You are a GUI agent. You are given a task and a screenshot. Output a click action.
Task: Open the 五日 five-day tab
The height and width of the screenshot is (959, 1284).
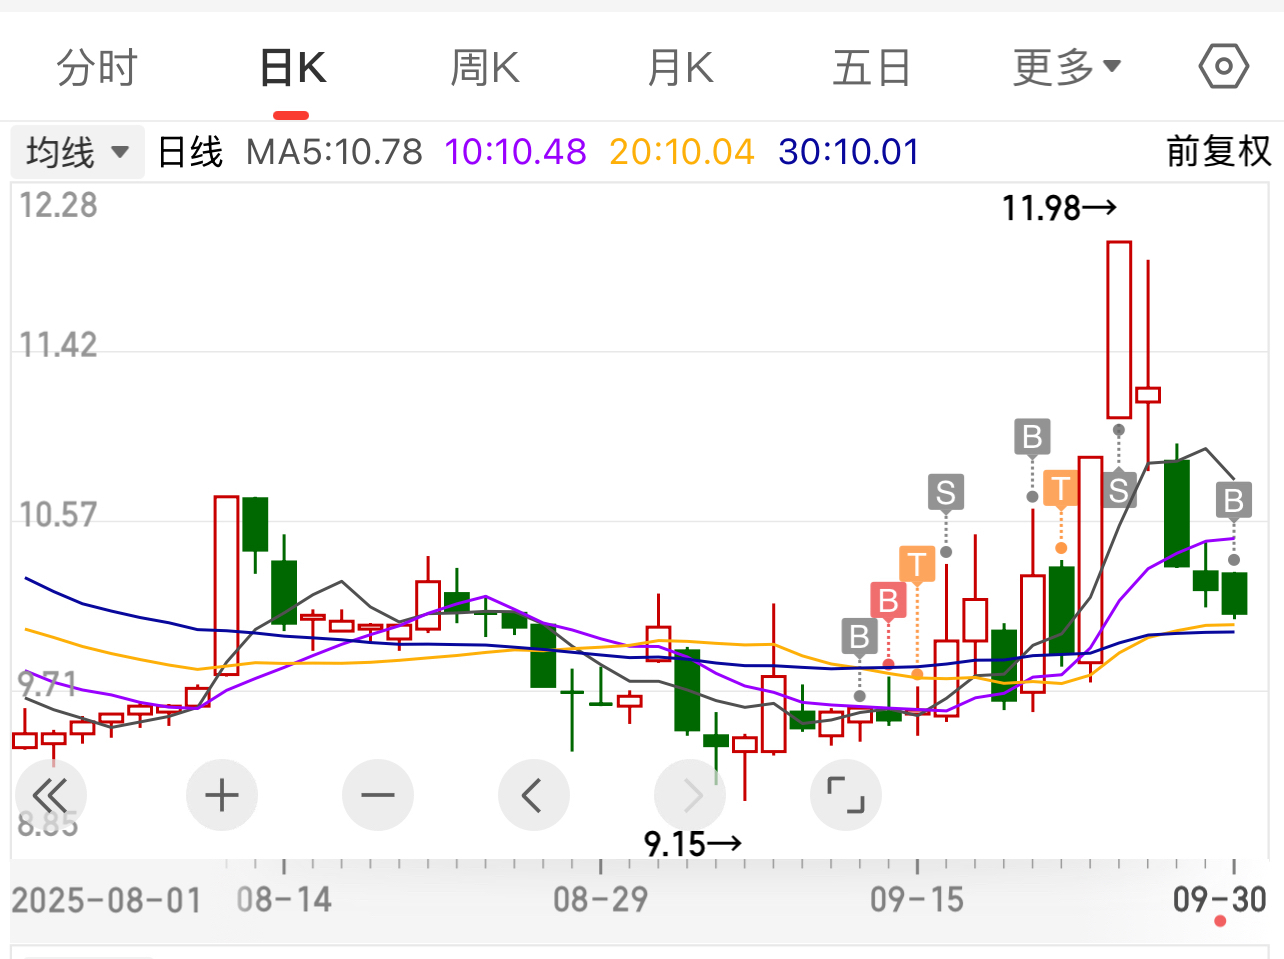pyautogui.click(x=871, y=68)
